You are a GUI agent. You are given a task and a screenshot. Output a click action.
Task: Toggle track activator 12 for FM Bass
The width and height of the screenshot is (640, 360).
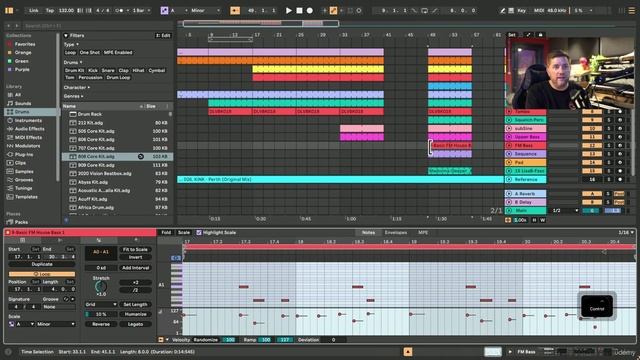tap(592, 145)
